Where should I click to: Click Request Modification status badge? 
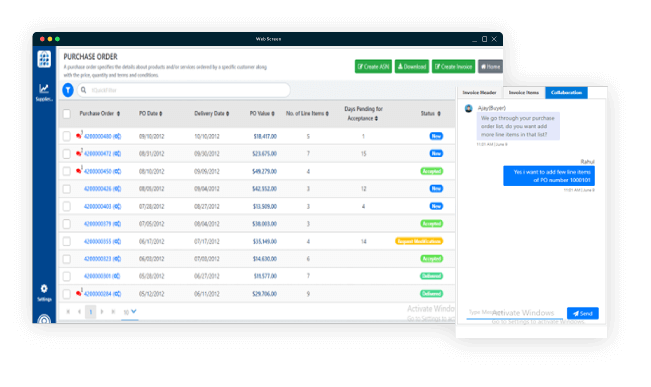coord(419,241)
